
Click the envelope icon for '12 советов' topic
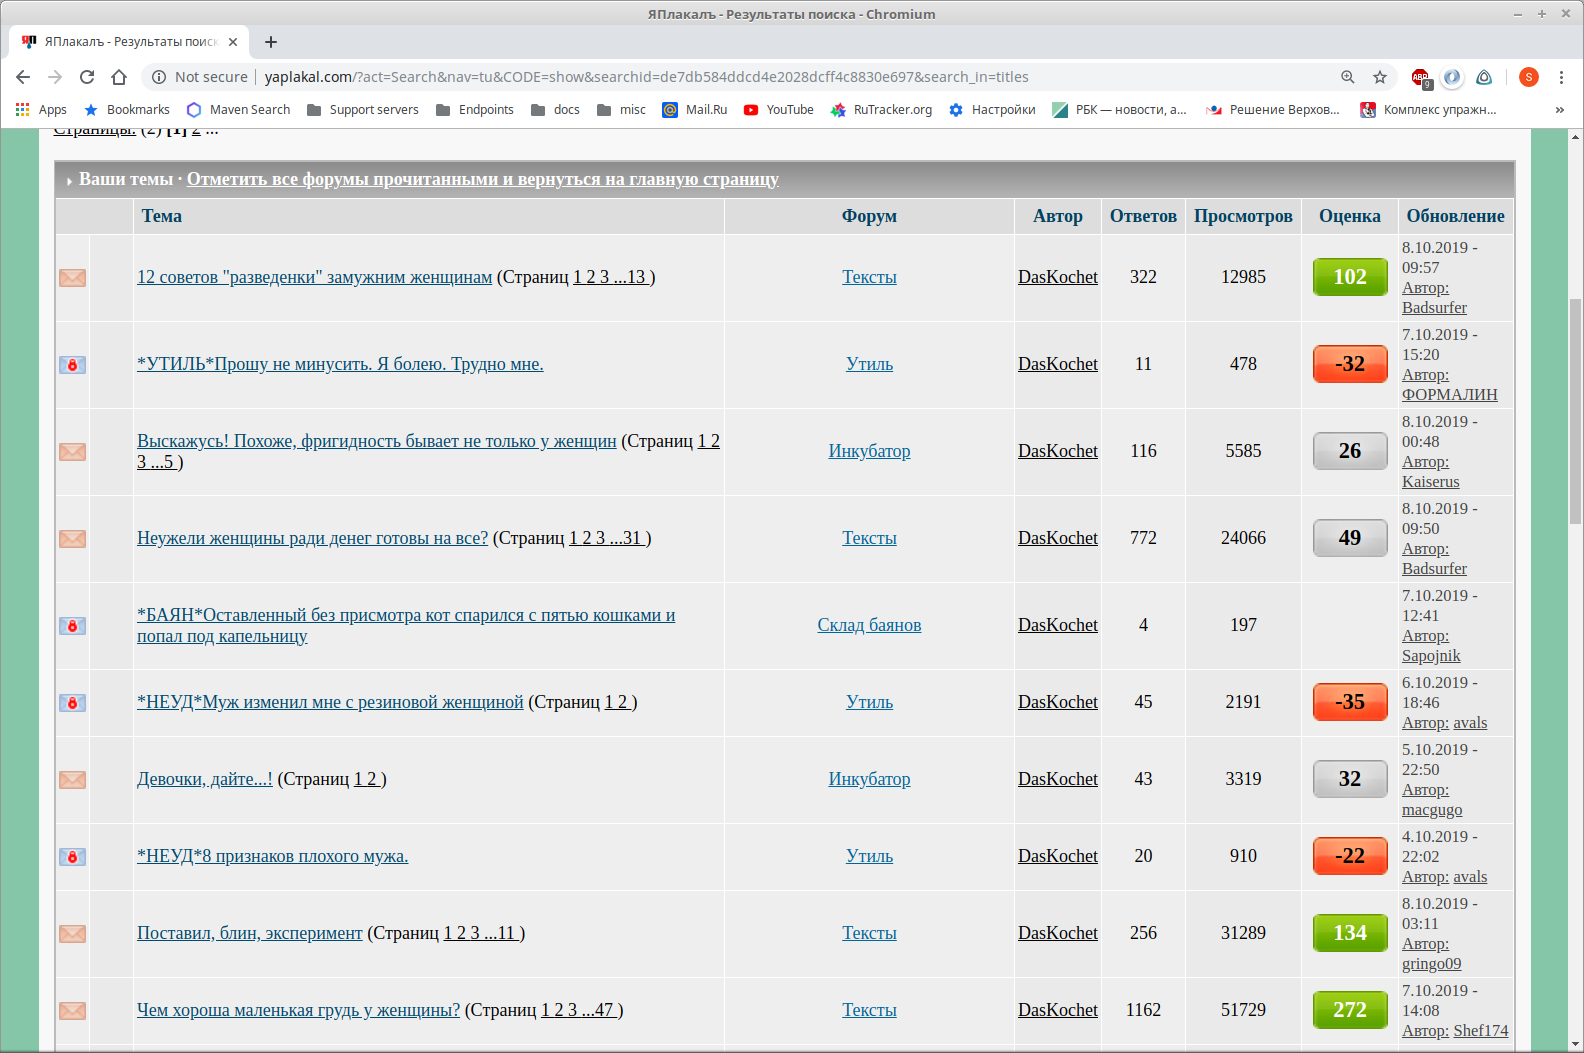coord(72,278)
